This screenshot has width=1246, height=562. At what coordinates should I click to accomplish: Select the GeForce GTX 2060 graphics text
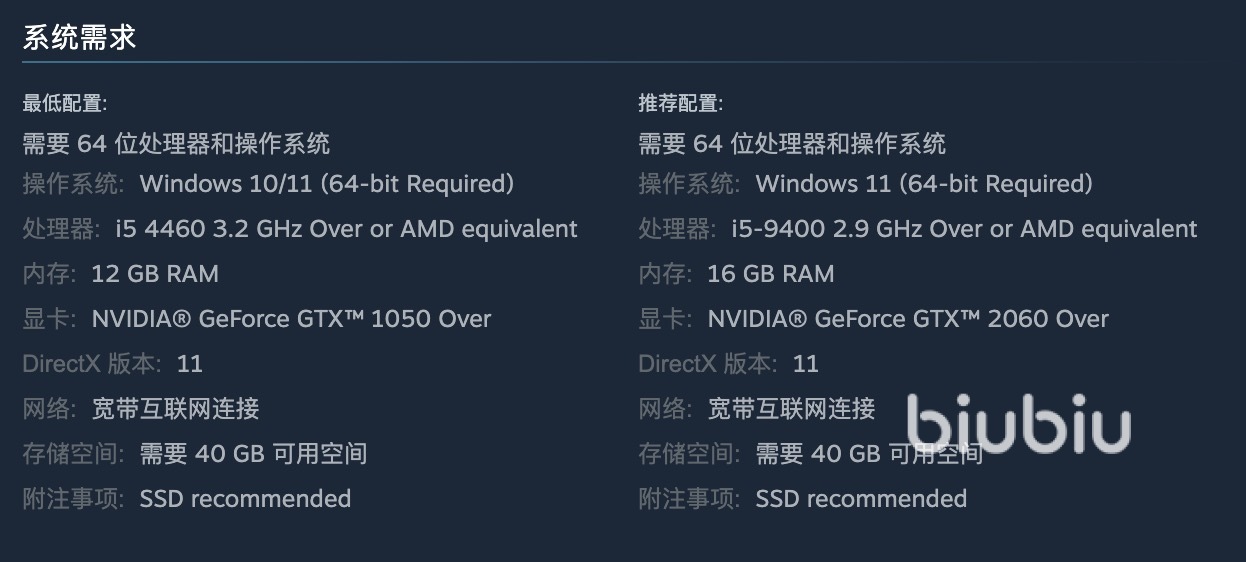click(x=908, y=319)
